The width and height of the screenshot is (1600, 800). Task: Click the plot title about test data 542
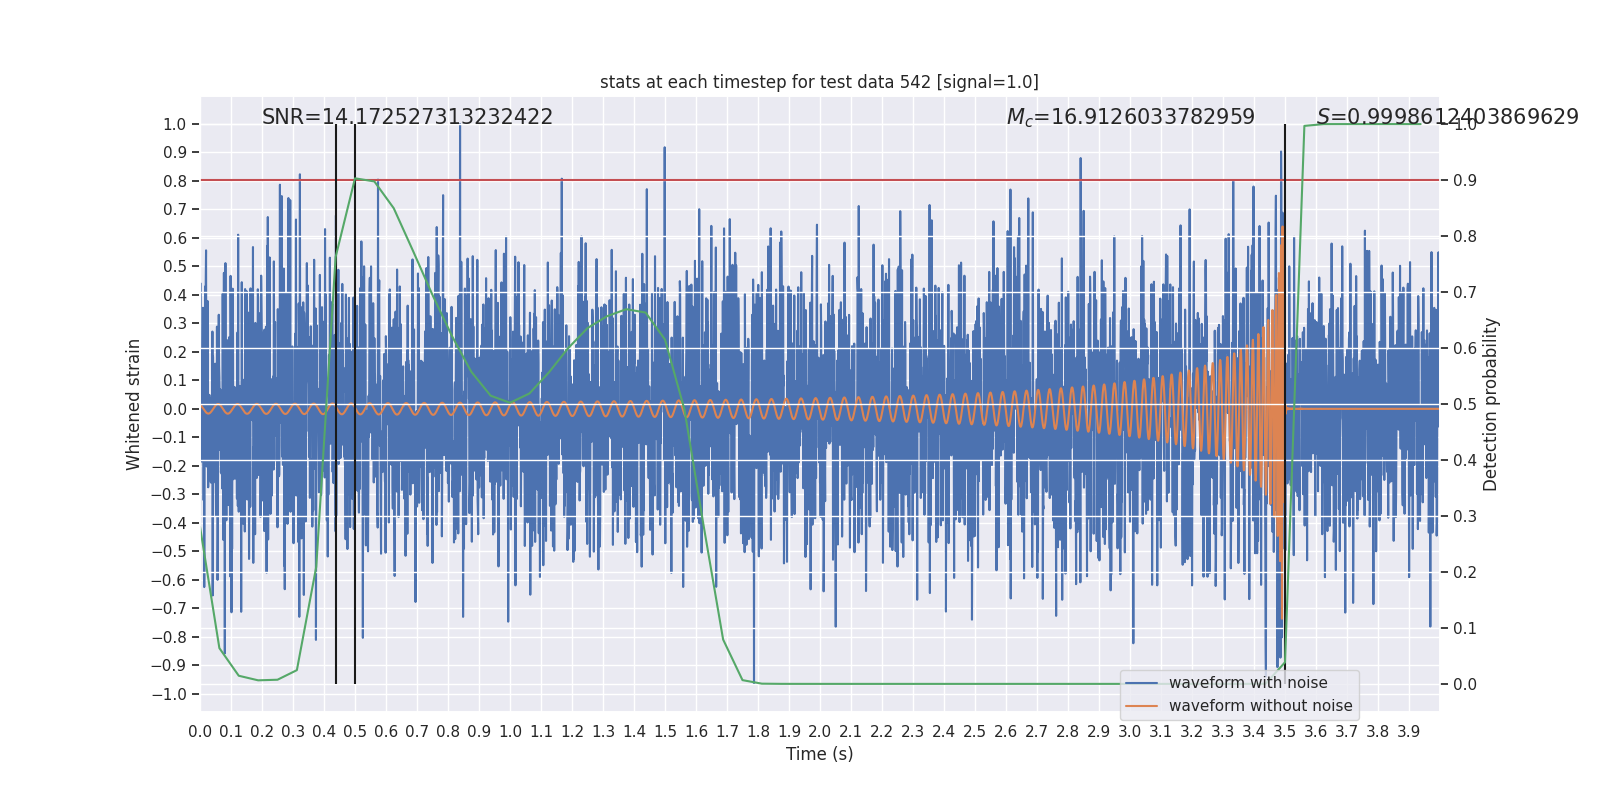click(x=819, y=82)
